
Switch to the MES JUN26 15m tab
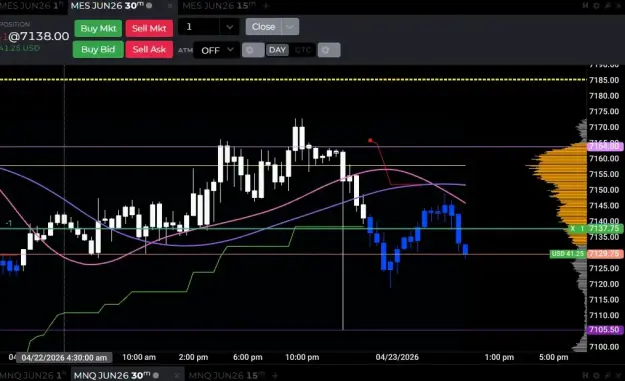click(219, 6)
